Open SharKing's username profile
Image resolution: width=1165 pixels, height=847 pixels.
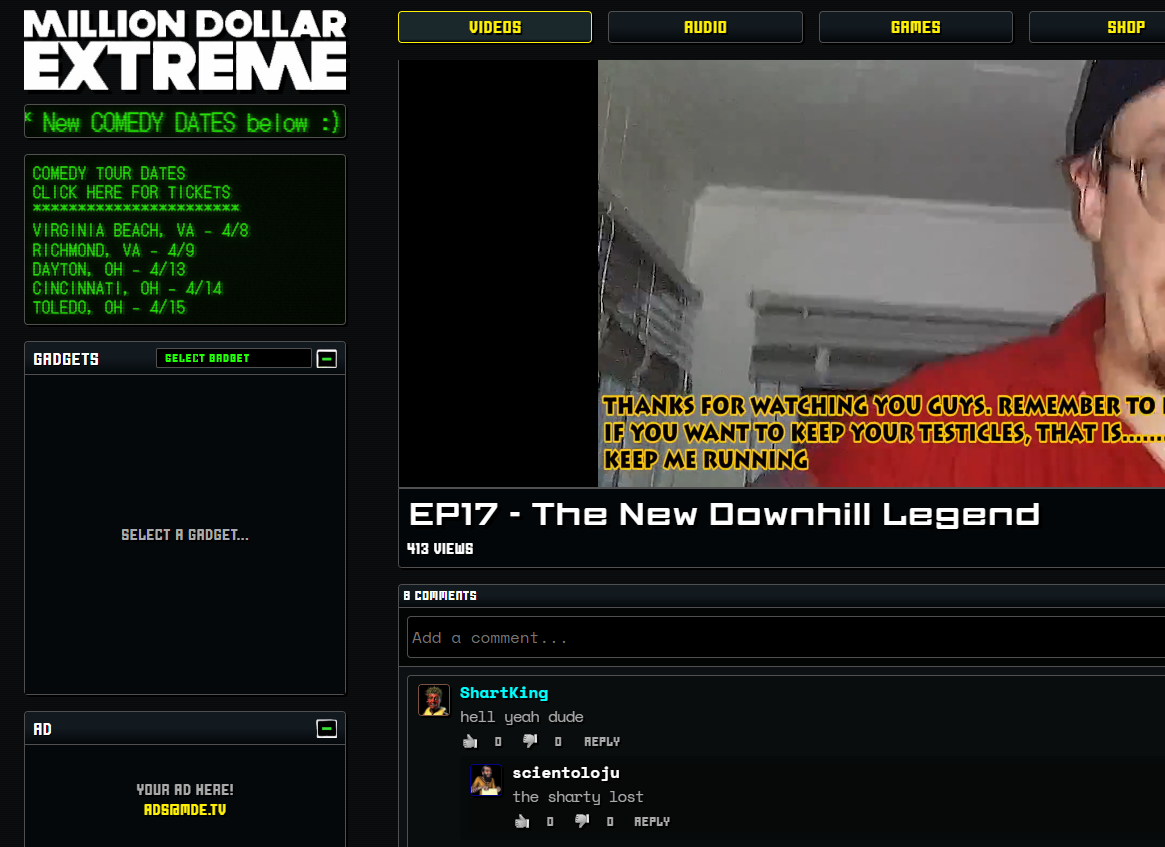(504, 692)
